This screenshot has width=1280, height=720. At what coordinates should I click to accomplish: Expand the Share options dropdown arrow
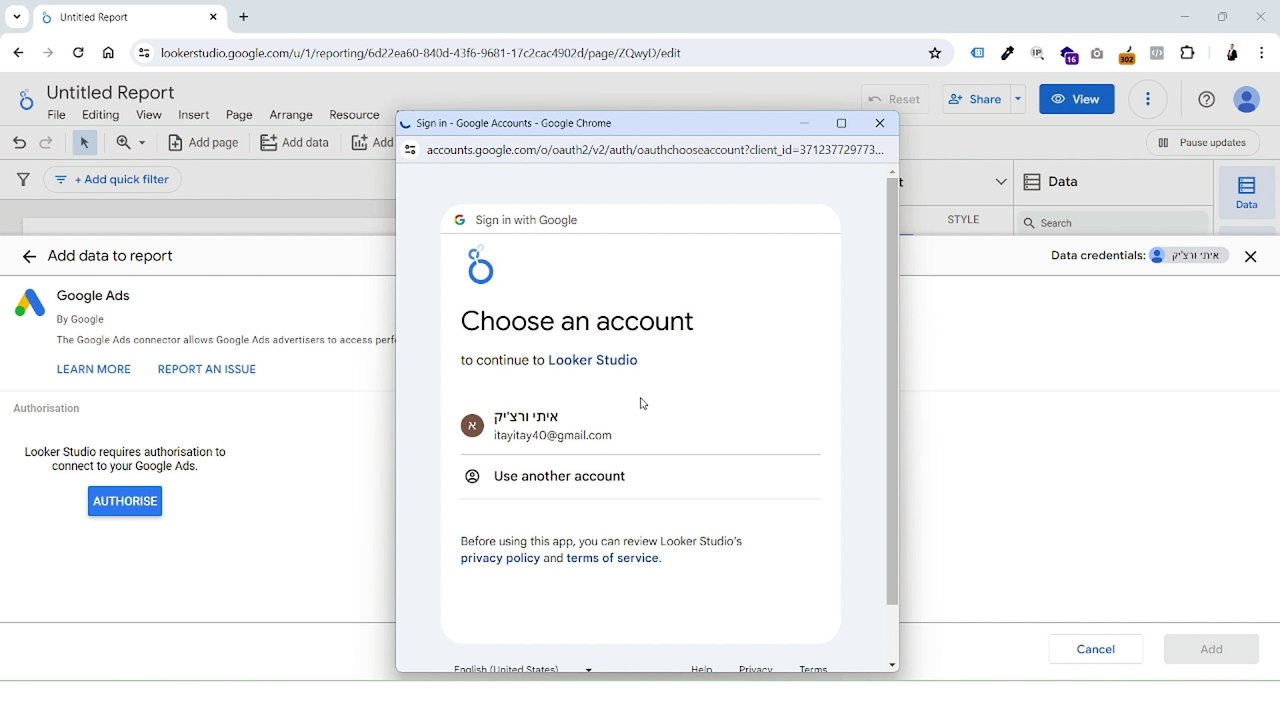1018,99
